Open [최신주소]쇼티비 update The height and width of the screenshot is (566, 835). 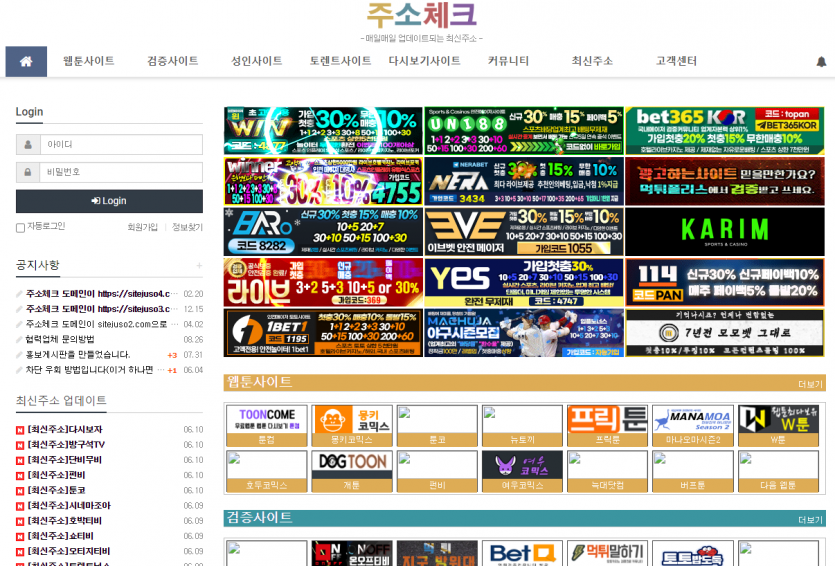point(60,536)
